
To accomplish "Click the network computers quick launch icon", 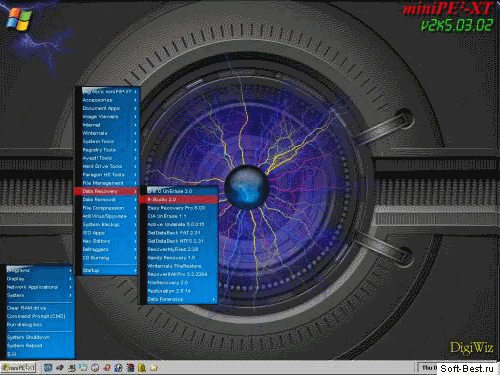I will point(71,368).
